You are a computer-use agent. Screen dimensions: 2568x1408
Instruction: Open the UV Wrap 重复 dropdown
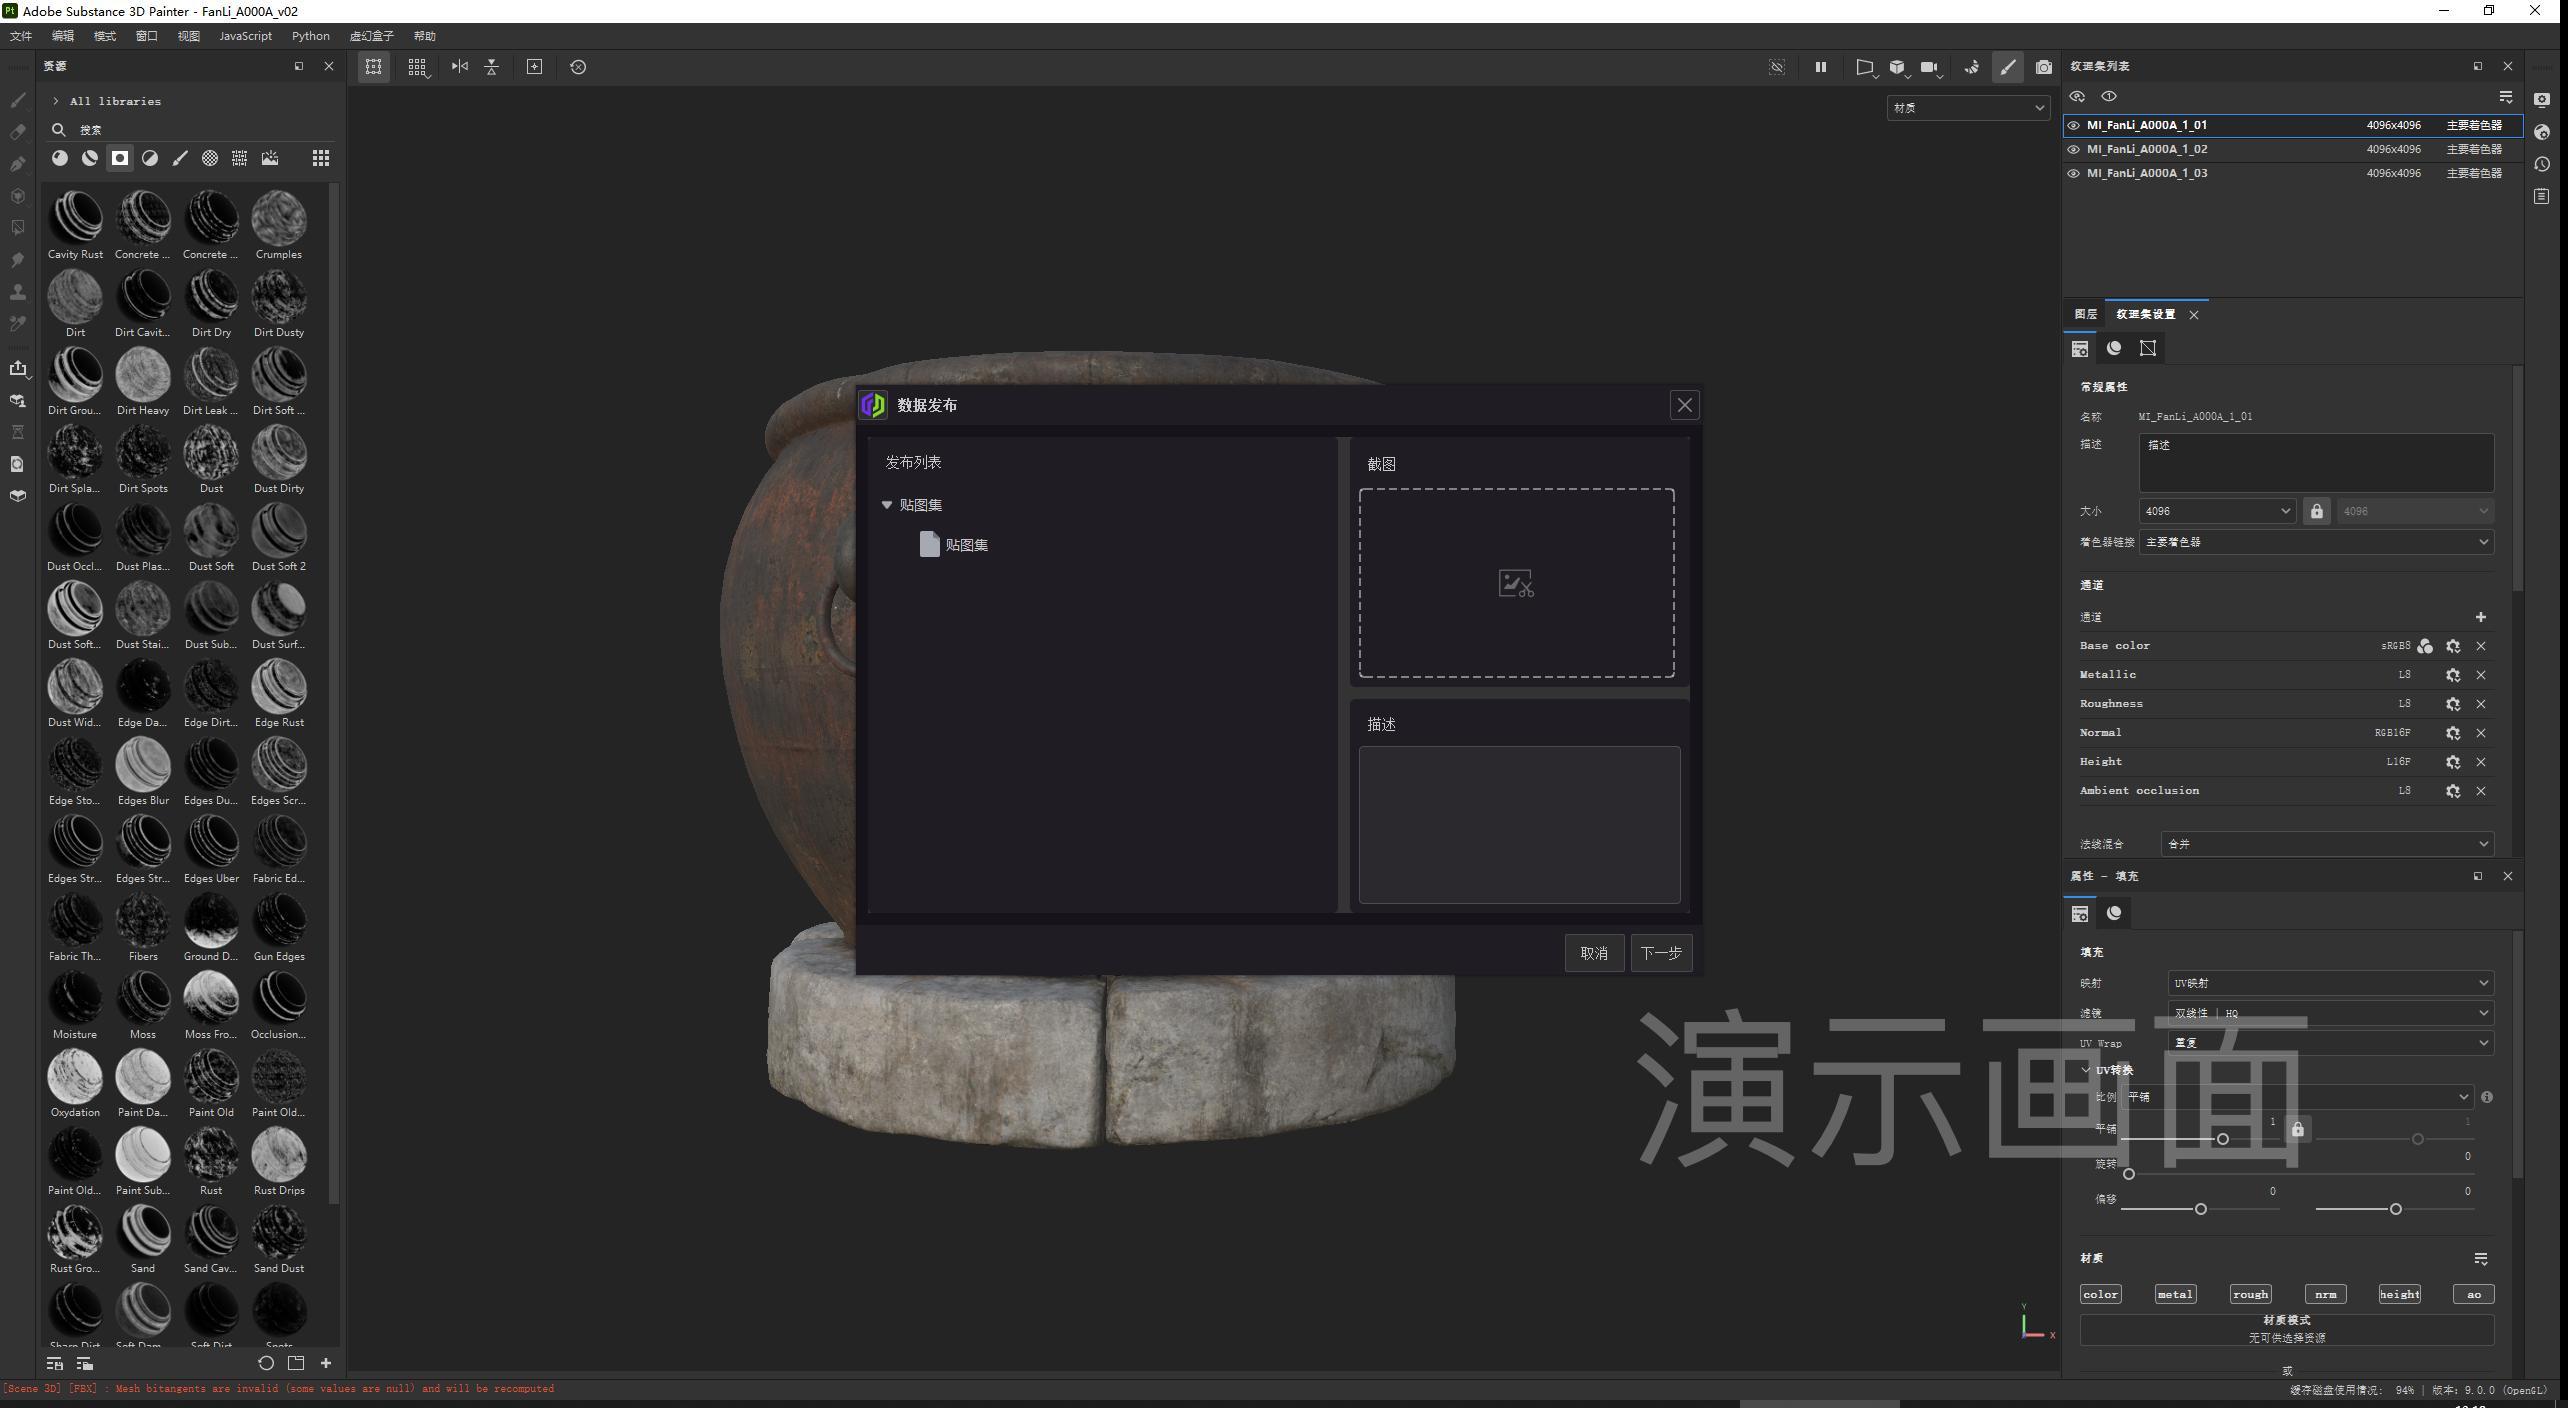[x=2330, y=1043]
